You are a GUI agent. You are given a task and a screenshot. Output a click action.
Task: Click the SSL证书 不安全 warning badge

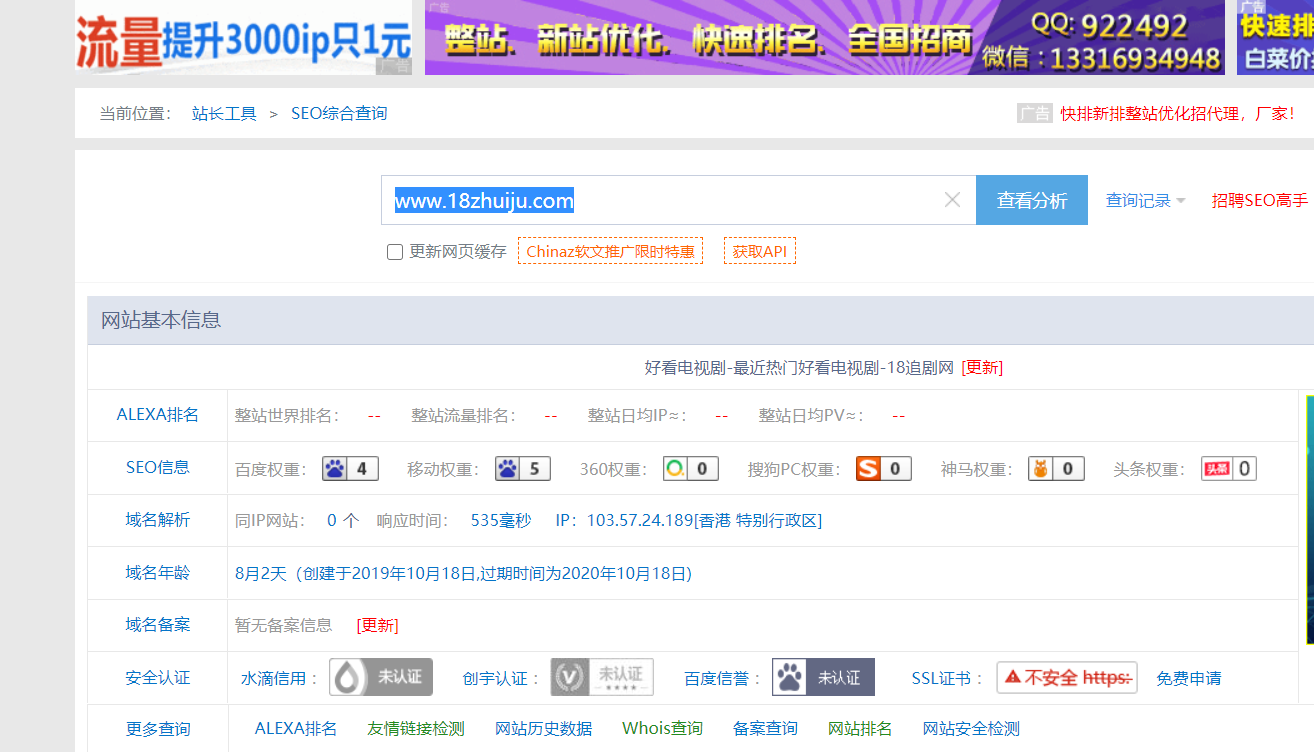coord(1066,677)
